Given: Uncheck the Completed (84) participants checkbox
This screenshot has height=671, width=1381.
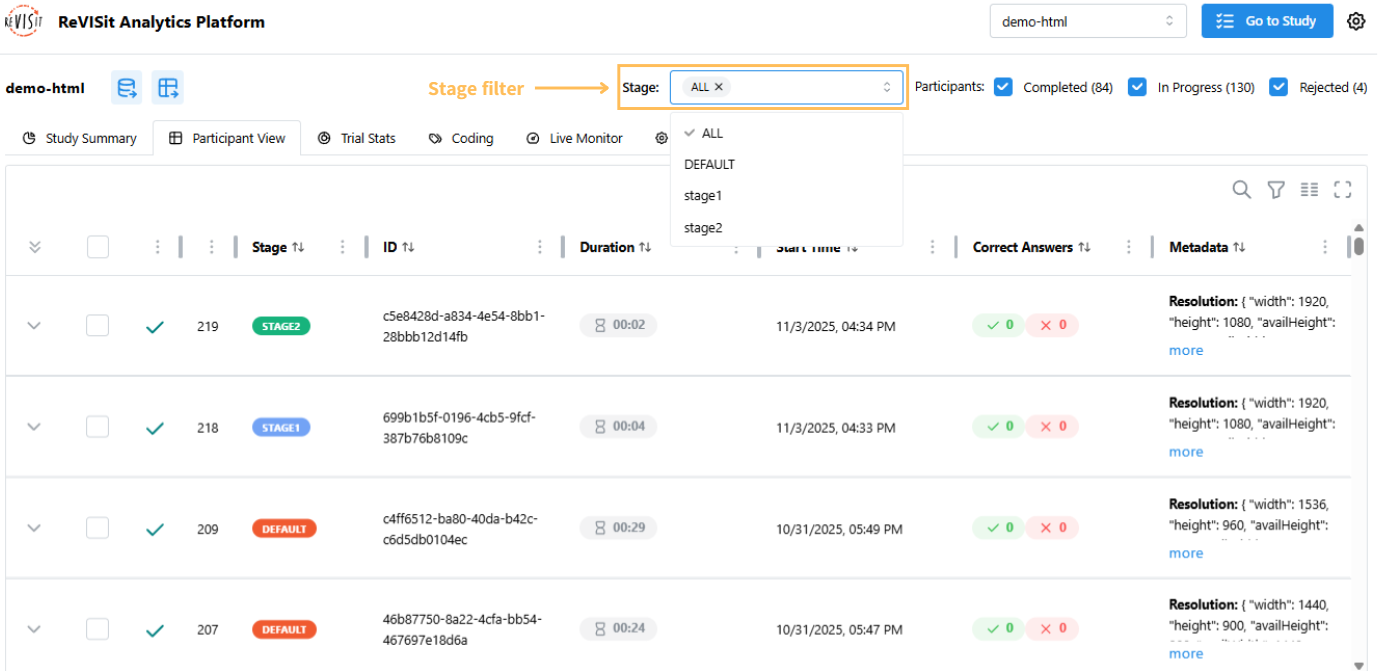Looking at the screenshot, I should pos(1004,87).
